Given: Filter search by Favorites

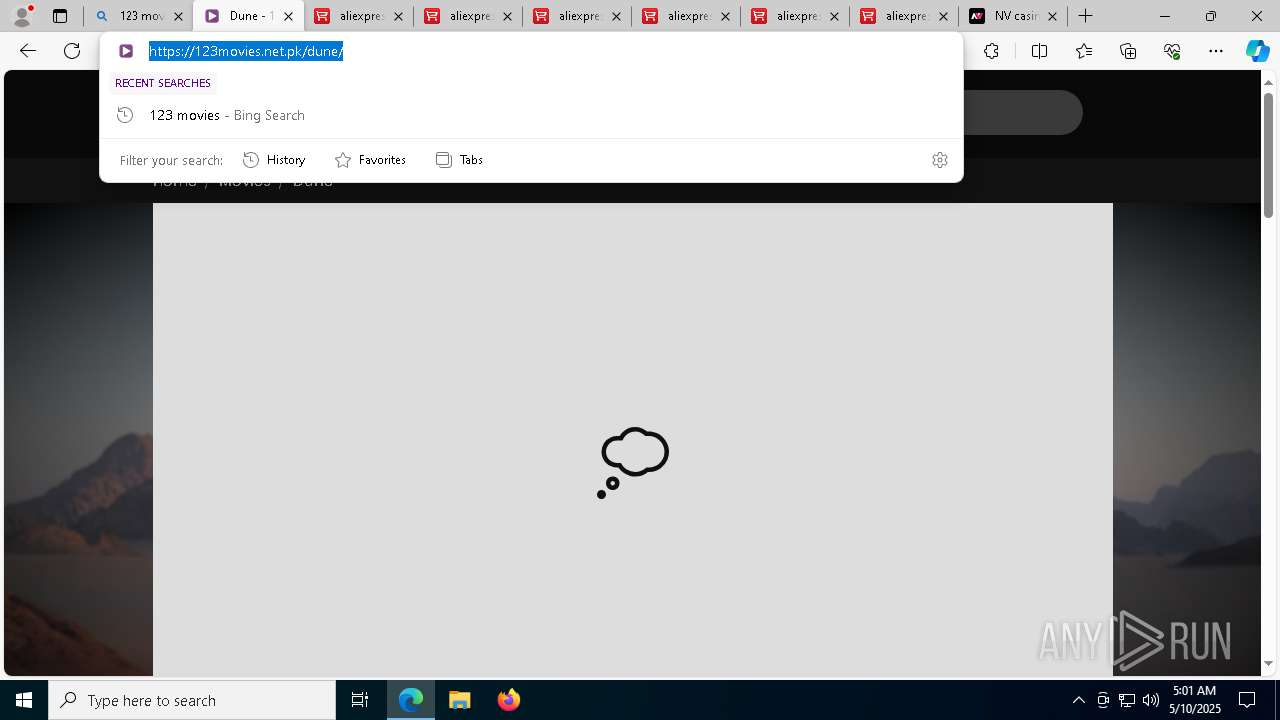Looking at the screenshot, I should pyautogui.click(x=370, y=160).
